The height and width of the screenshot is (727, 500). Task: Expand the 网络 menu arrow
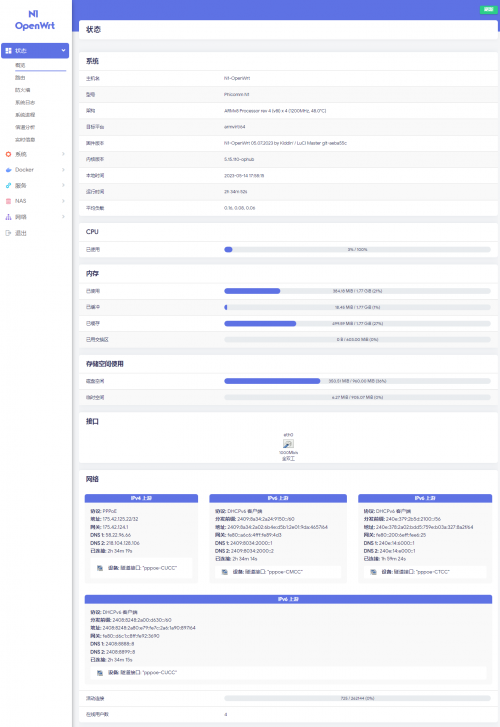(x=64, y=217)
